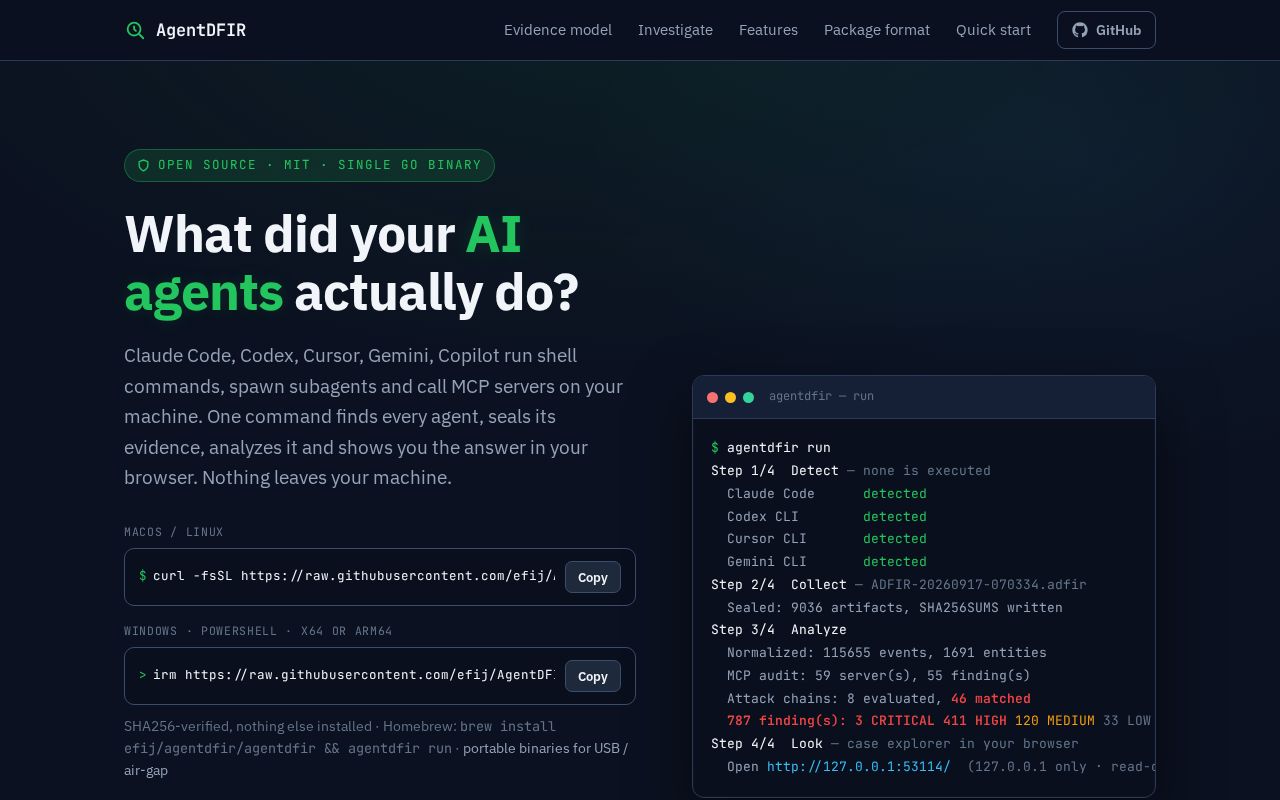The height and width of the screenshot is (800, 1280).
Task: Click the curl -fsSL command text
Action: tap(354, 576)
